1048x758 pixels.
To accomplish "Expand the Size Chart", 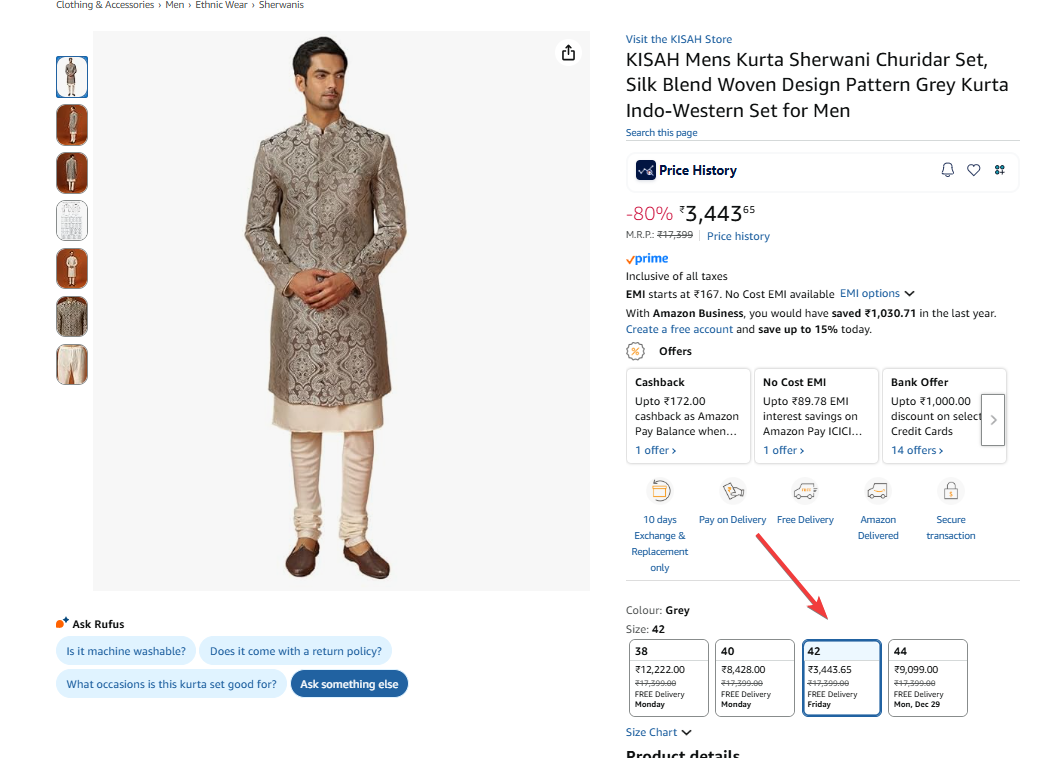I will 659,733.
